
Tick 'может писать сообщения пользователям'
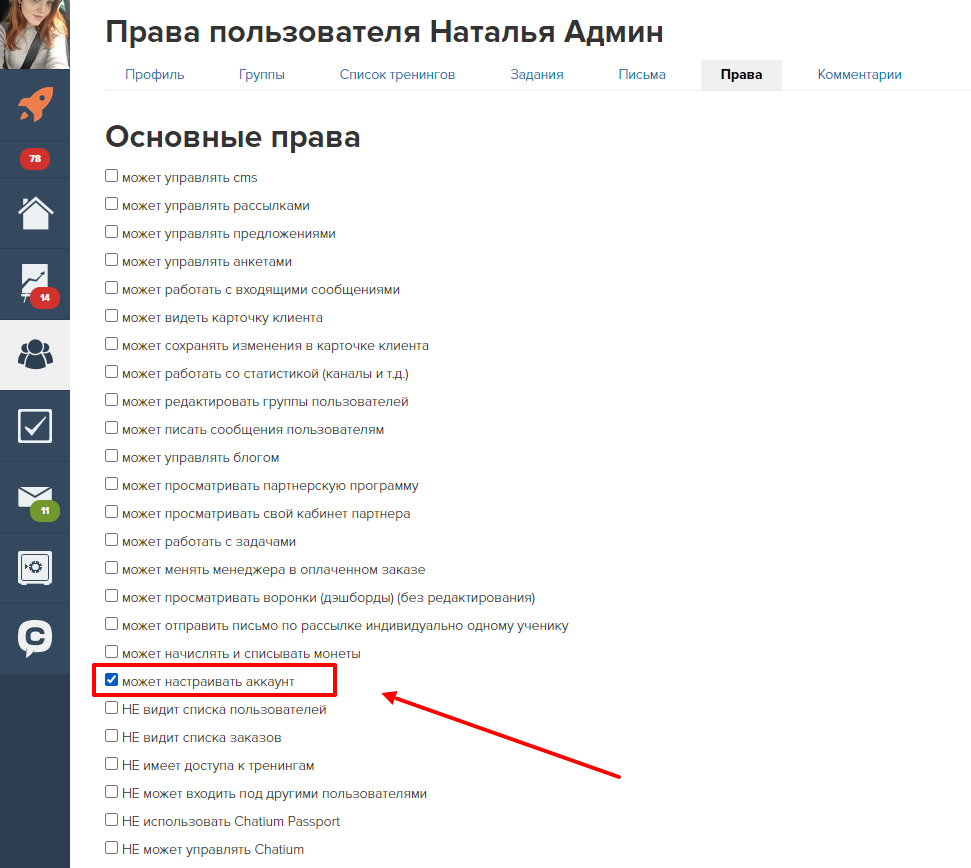[x=111, y=428]
